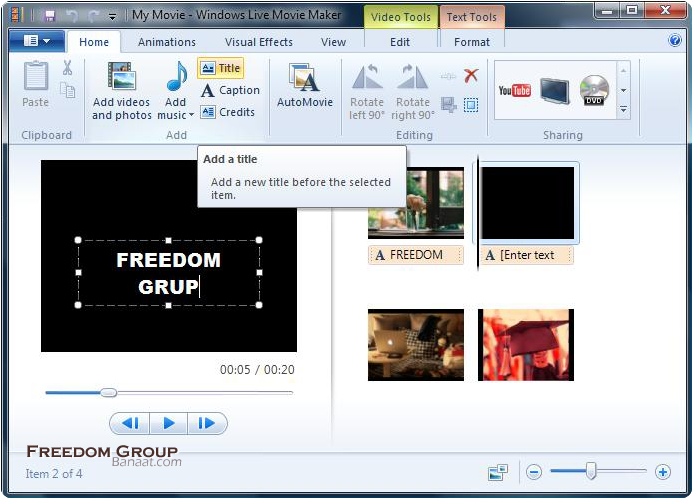Viewport: 696px width, 502px height.
Task: Open the View tab
Action: [333, 42]
